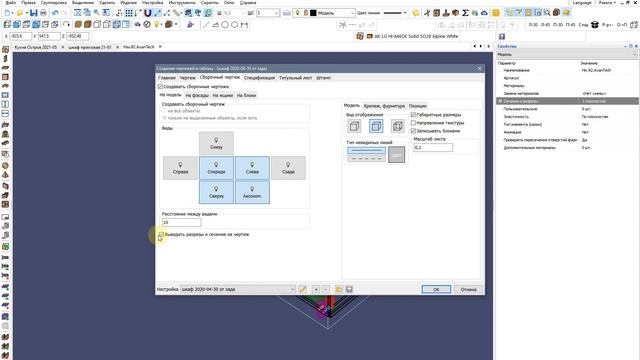
Task: Toggle the 'Снизу' view button
Action: [x=216, y=143]
